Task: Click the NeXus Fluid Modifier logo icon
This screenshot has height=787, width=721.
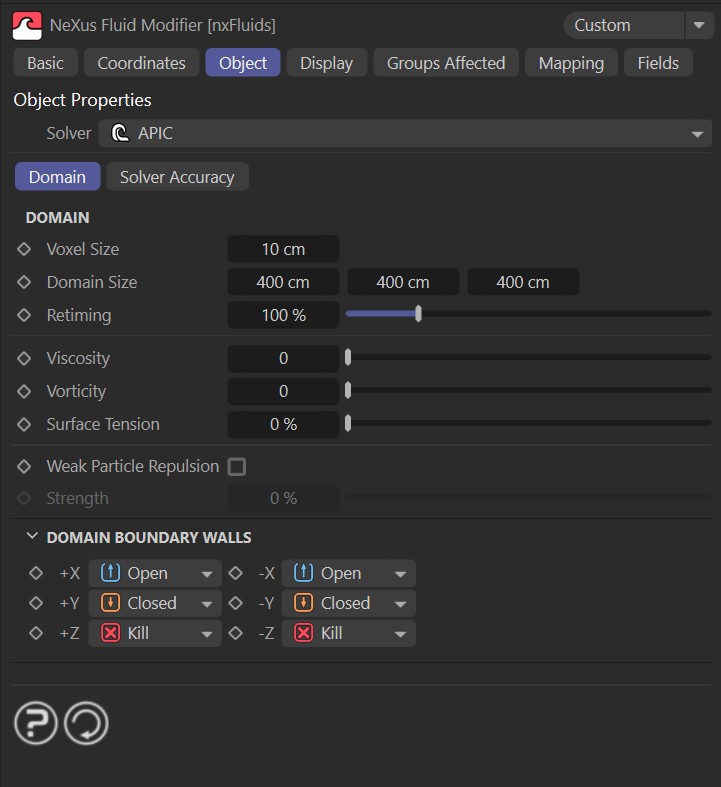Action: [26, 24]
